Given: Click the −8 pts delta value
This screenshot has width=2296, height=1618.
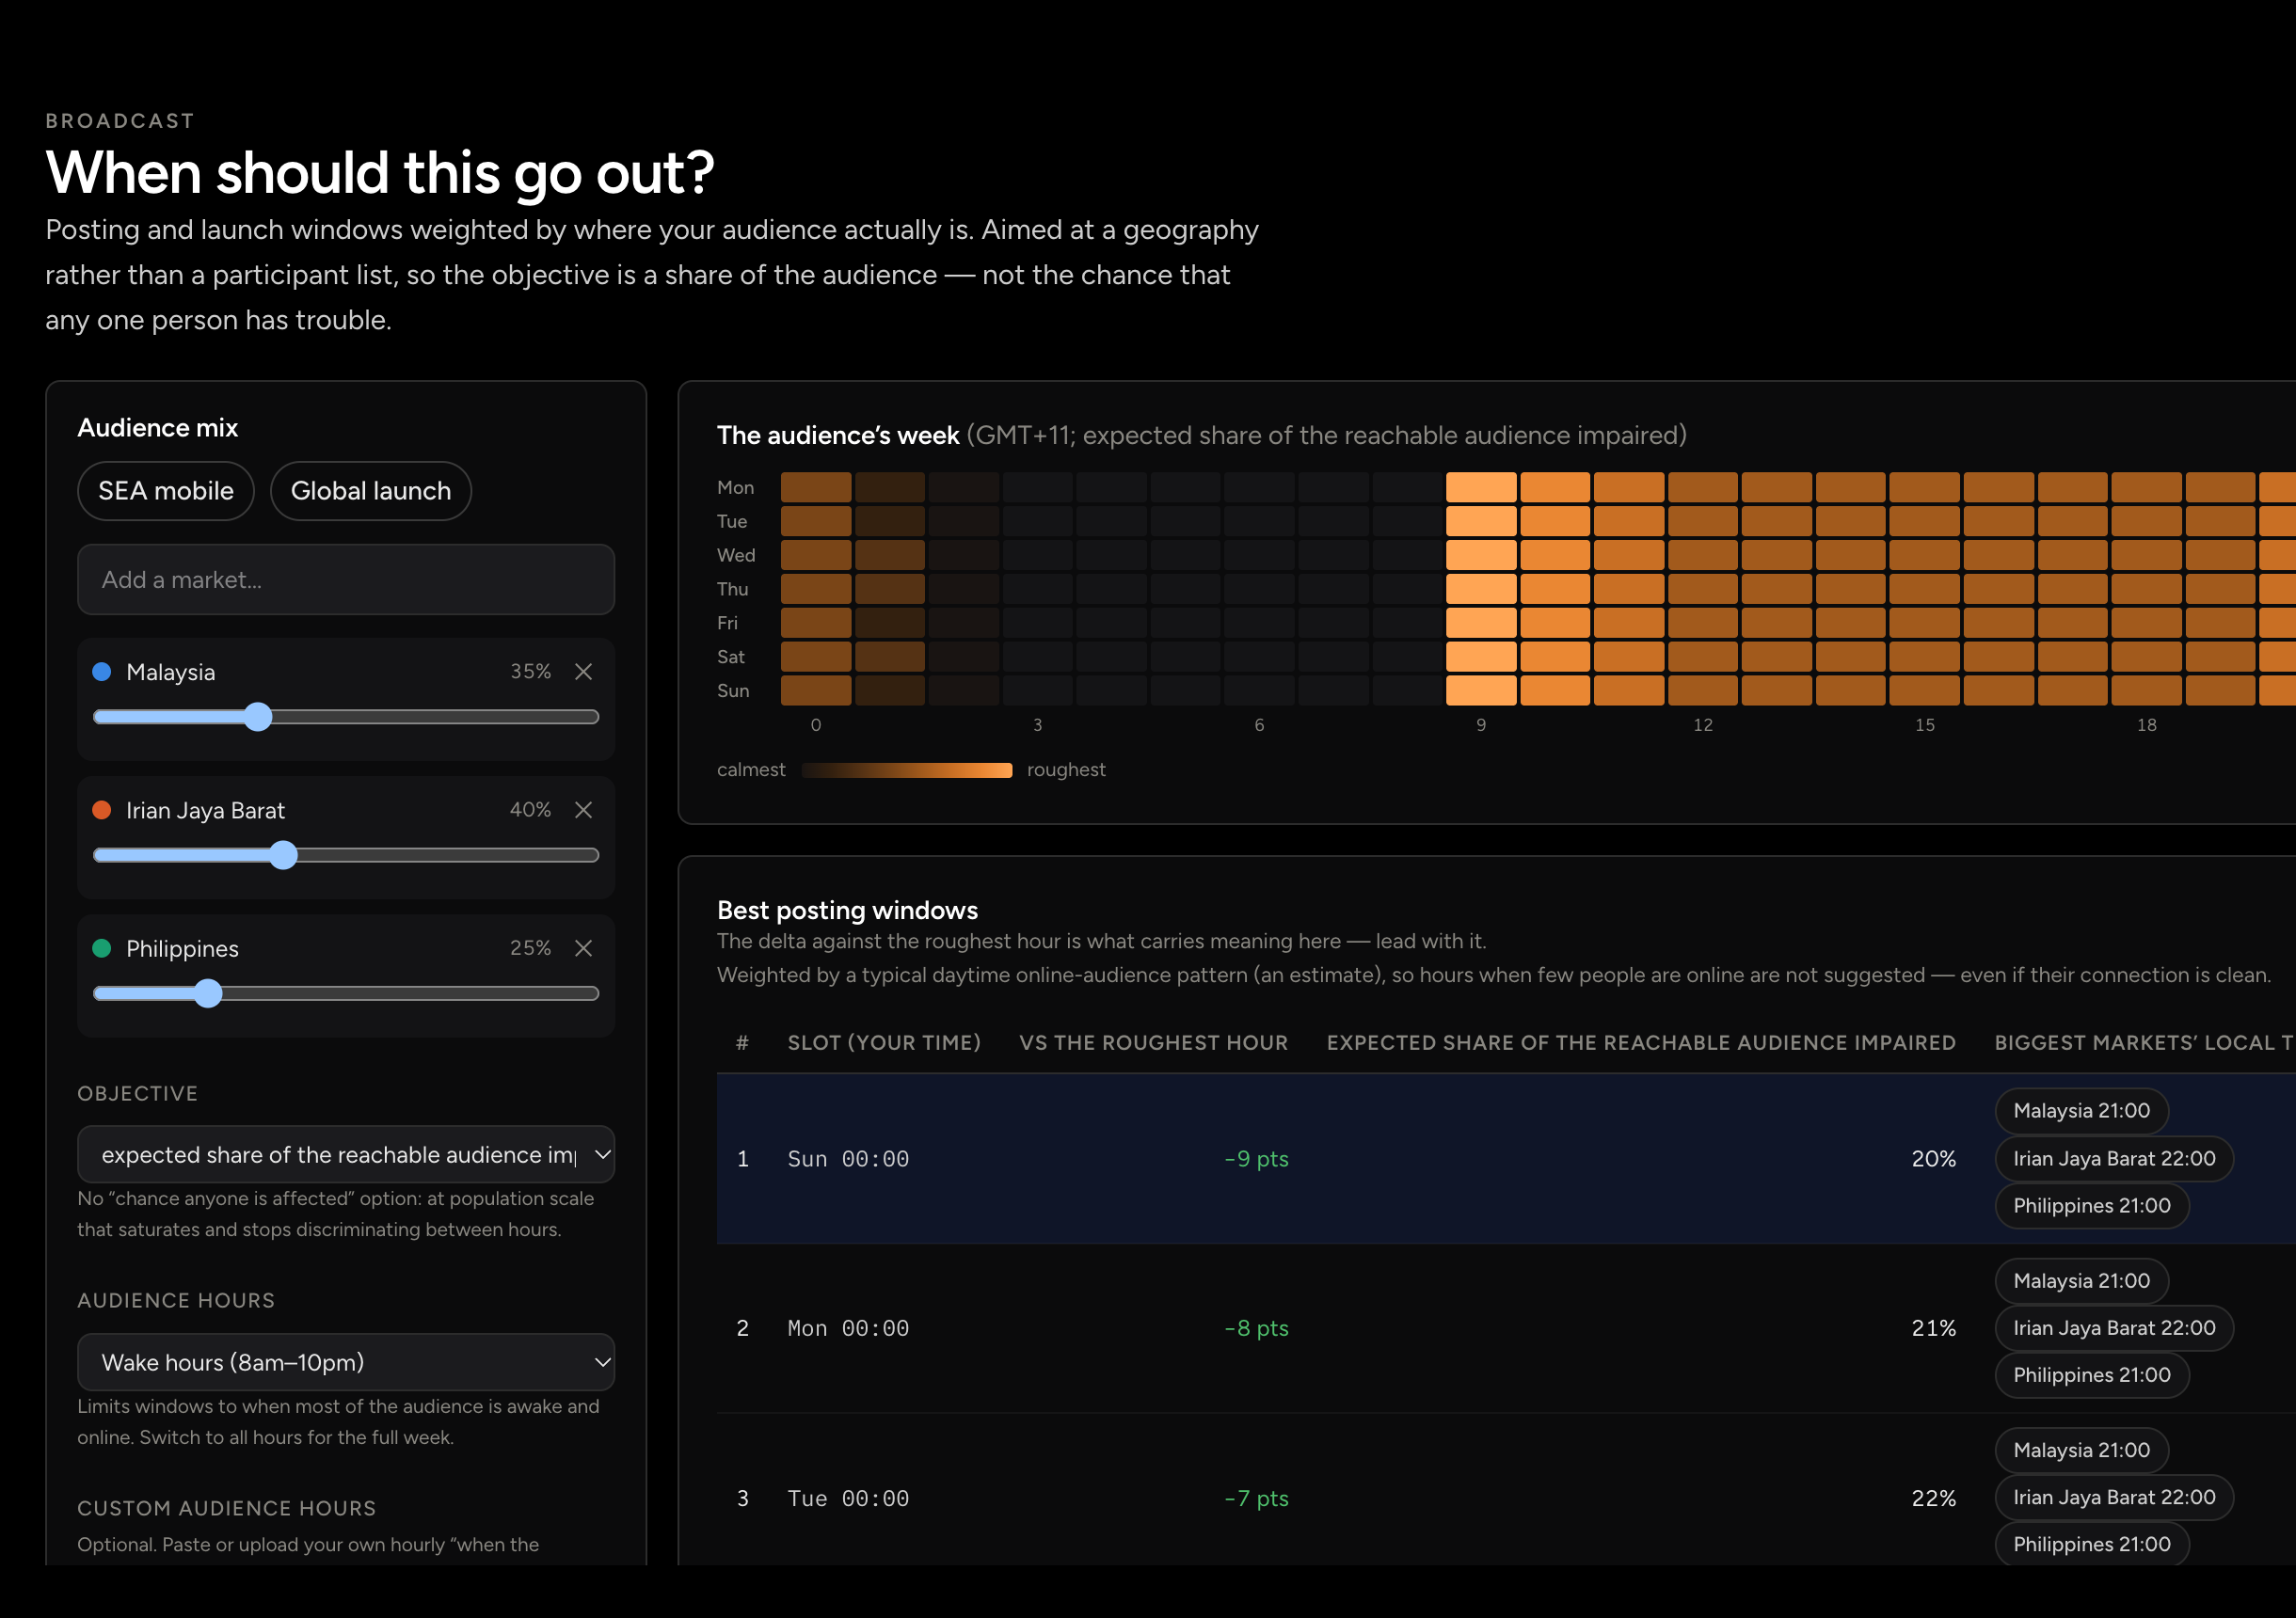Looking at the screenshot, I should [1256, 1329].
